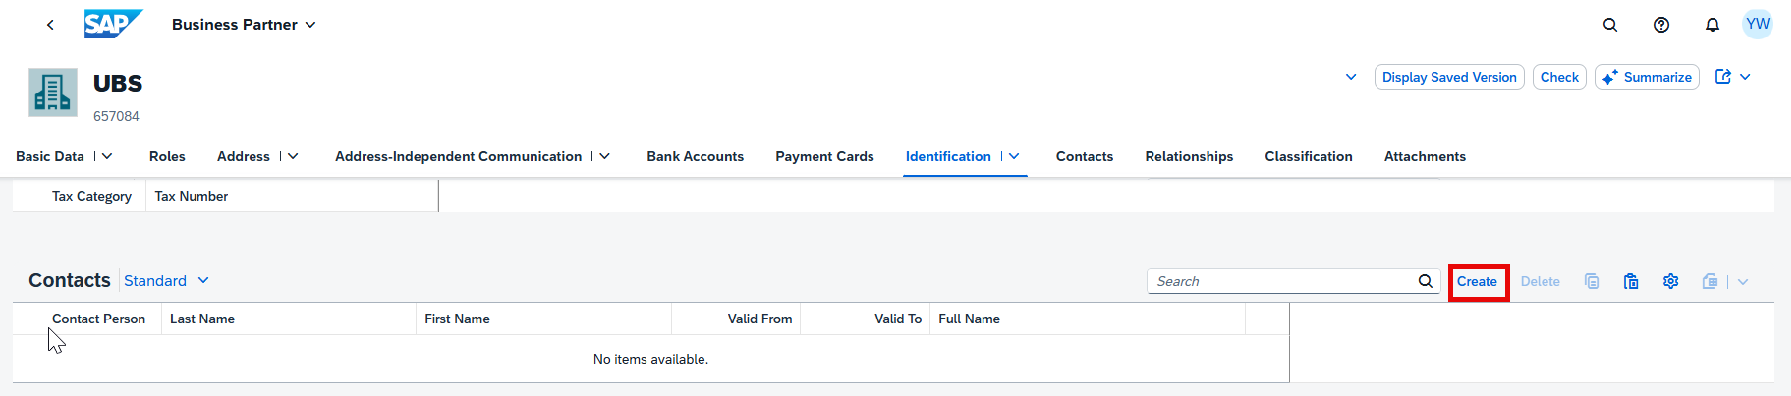Open the Contacts table settings gear
Screen dimensions: 1791x396
[x=1670, y=281]
